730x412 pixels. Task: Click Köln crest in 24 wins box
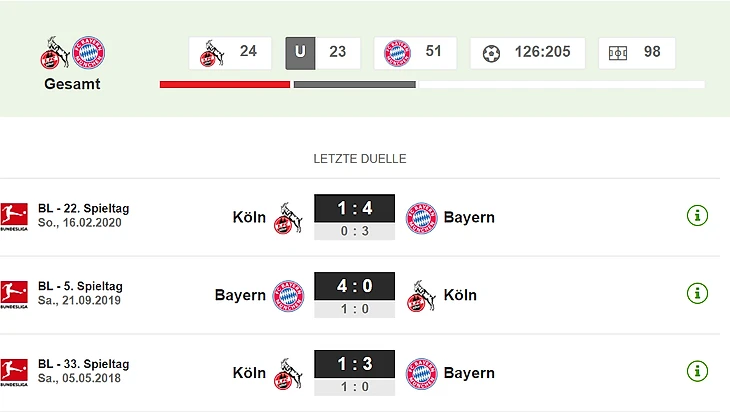tap(212, 53)
